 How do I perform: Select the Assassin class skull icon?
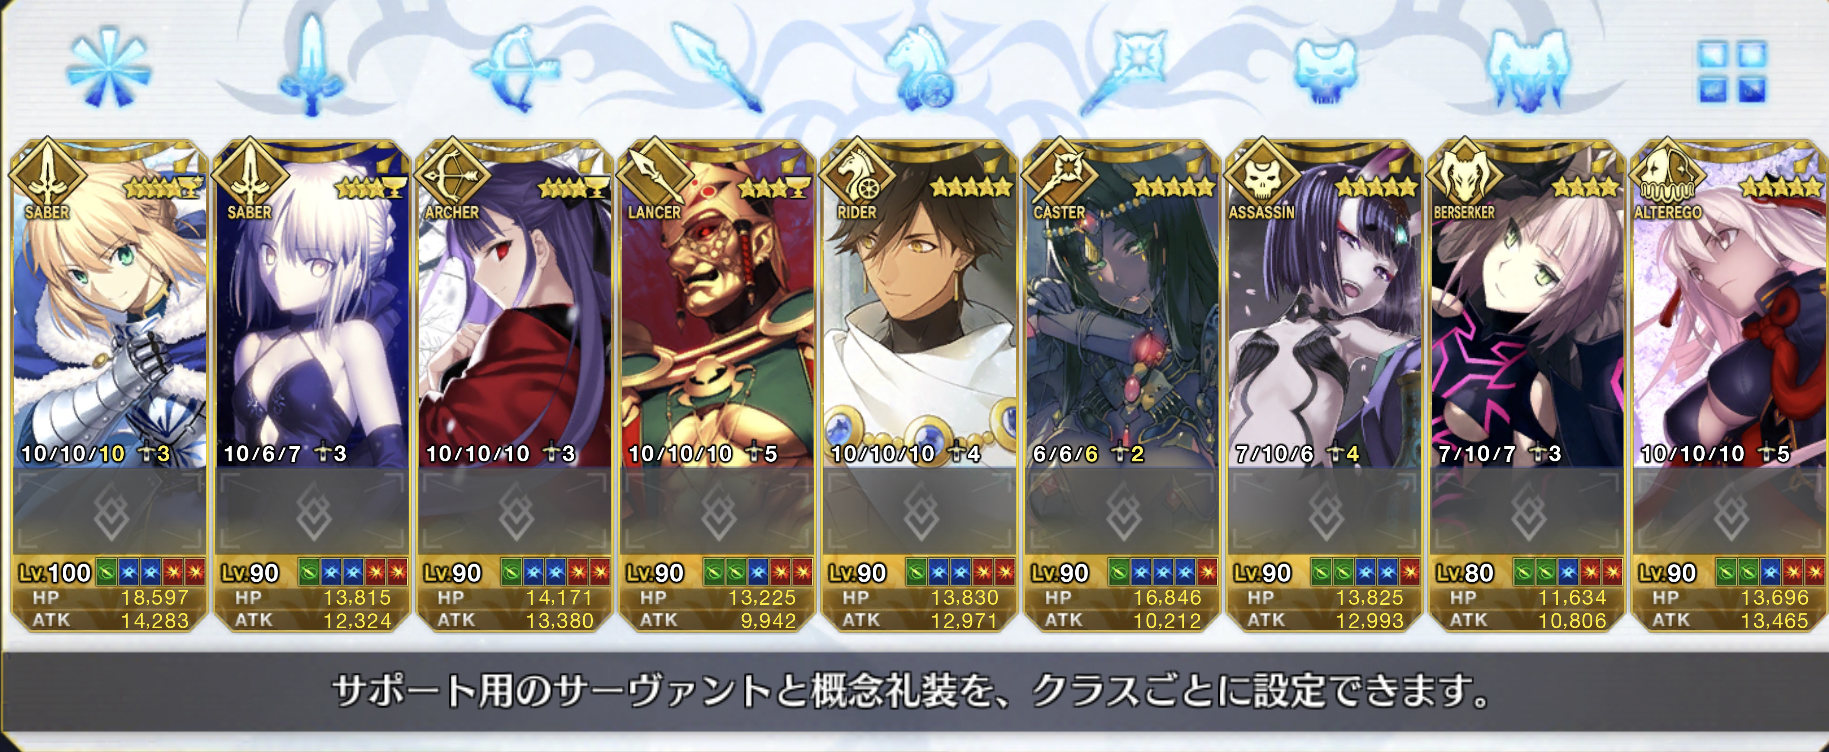pos(1326,71)
